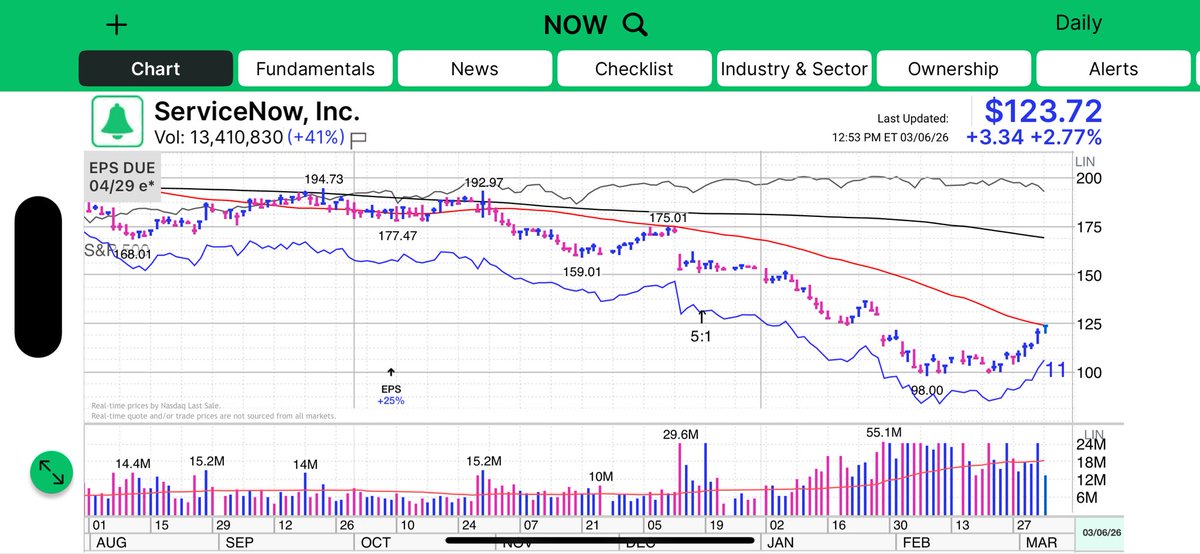This screenshot has height=554, width=1200.
Task: Tap the 194.73 high price label
Action: pyautogui.click(x=324, y=179)
